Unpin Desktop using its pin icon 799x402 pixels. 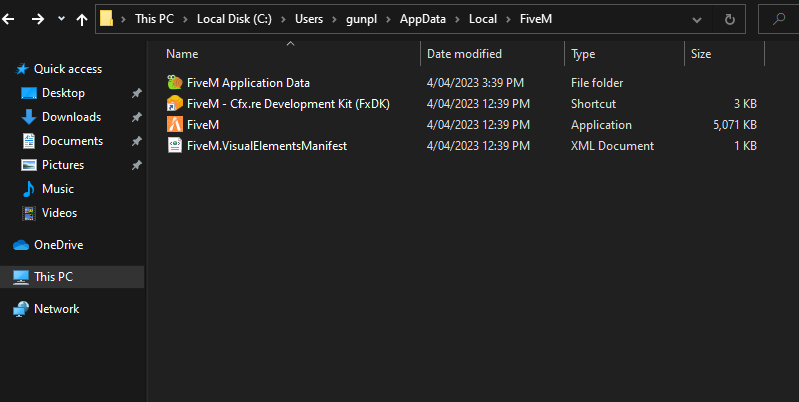click(x=136, y=93)
